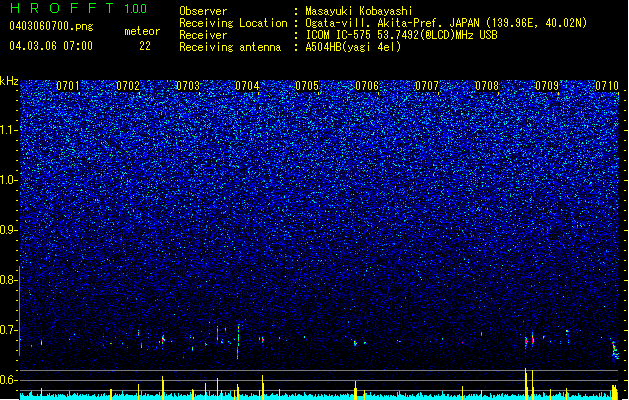Click the kHz axis unit label
This screenshot has height=400, width=629.
coord(9,81)
